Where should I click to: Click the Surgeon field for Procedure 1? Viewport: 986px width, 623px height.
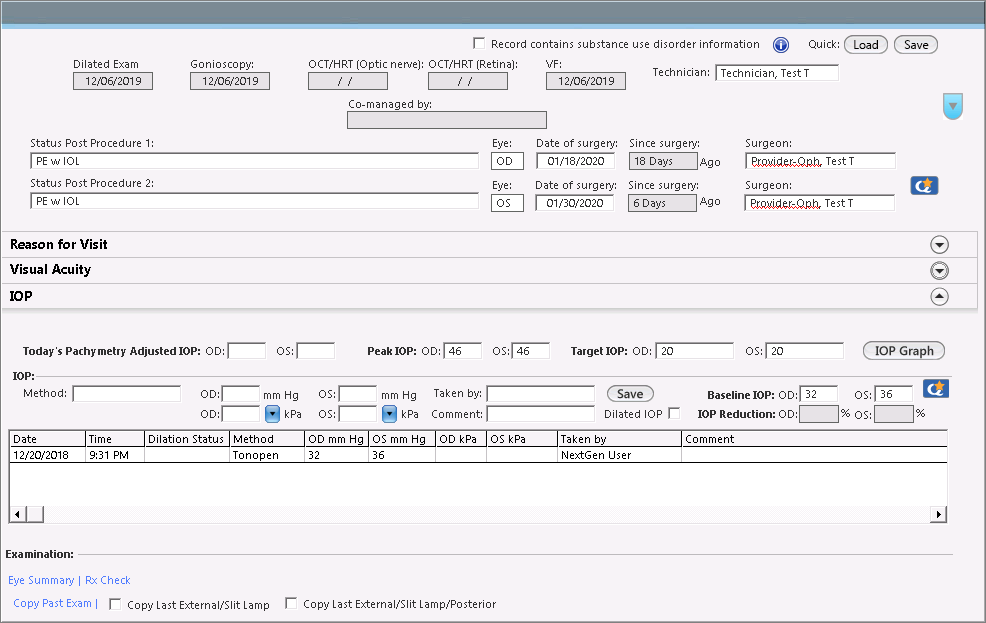(x=820, y=161)
